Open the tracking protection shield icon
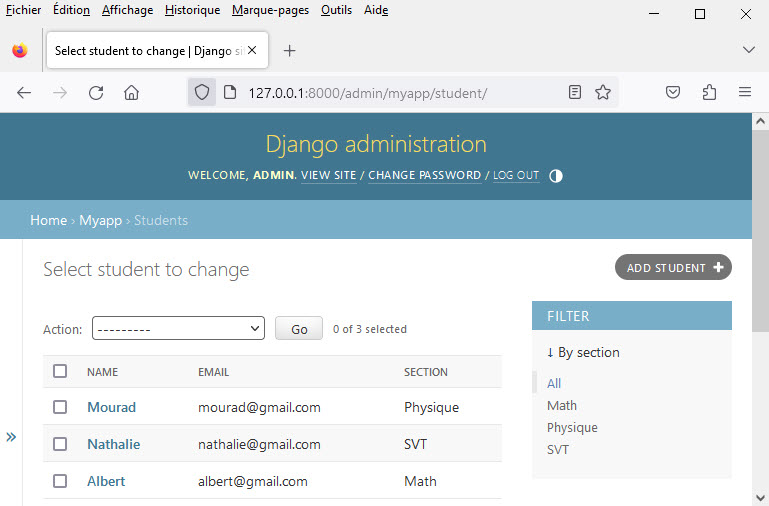 point(202,92)
